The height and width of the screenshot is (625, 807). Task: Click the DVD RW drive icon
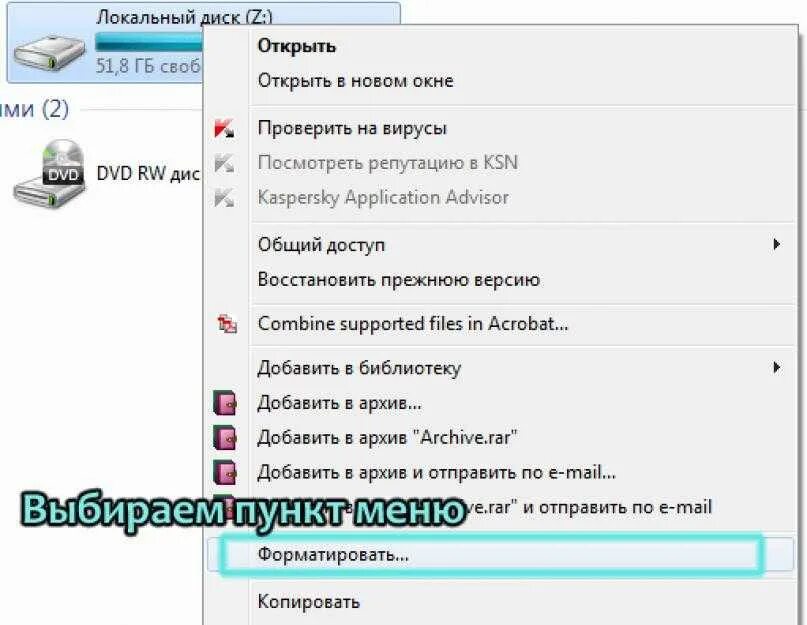click(x=49, y=173)
